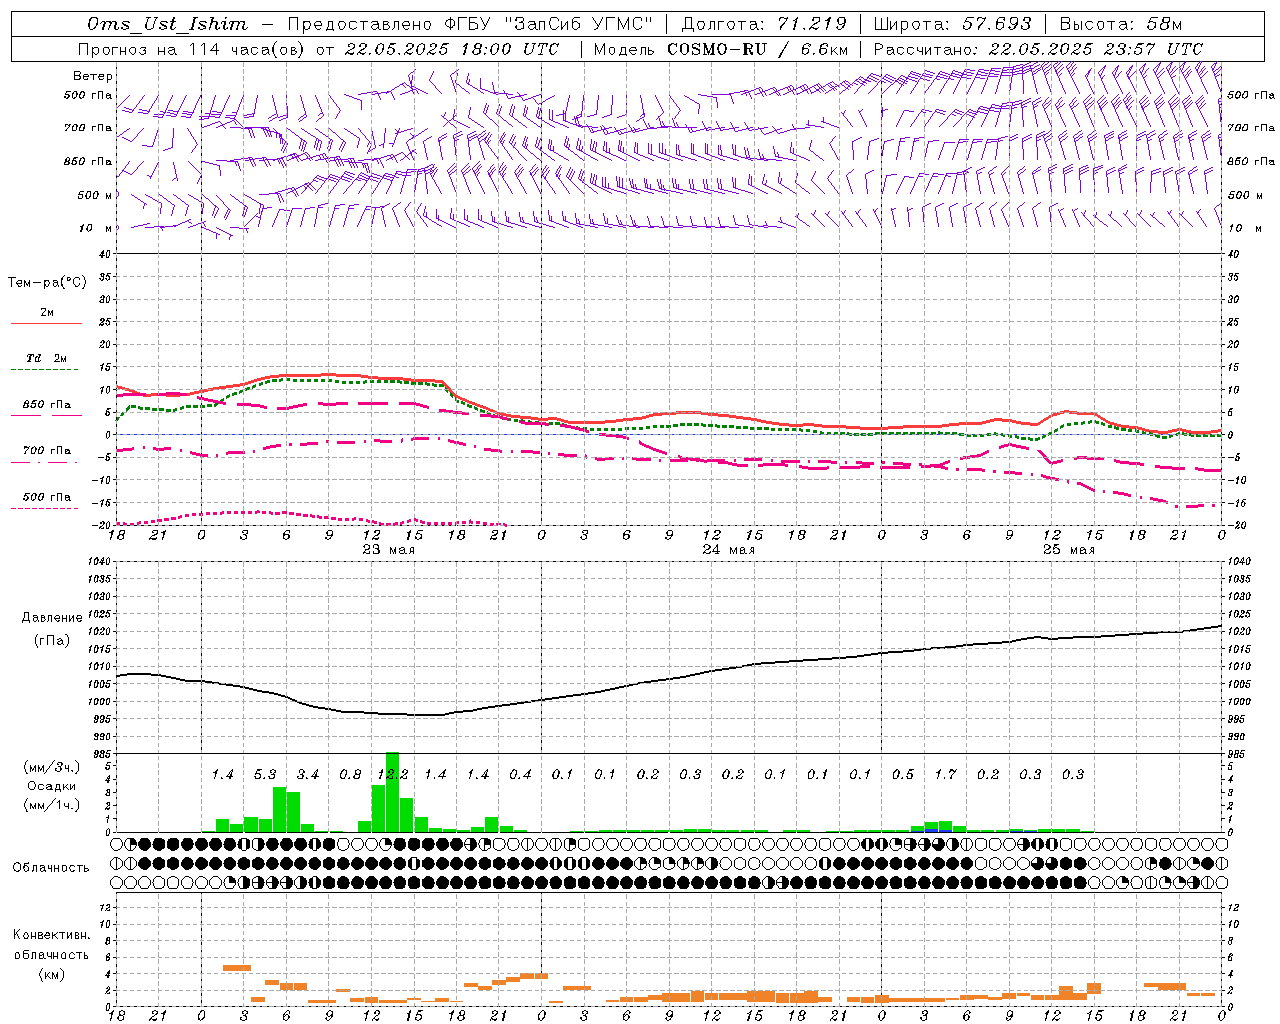This screenshot has width=1280, height=1024.
Task: Select the Рассчитано: 22.05.2025 23:57 UTC text
Action: 1038,49
